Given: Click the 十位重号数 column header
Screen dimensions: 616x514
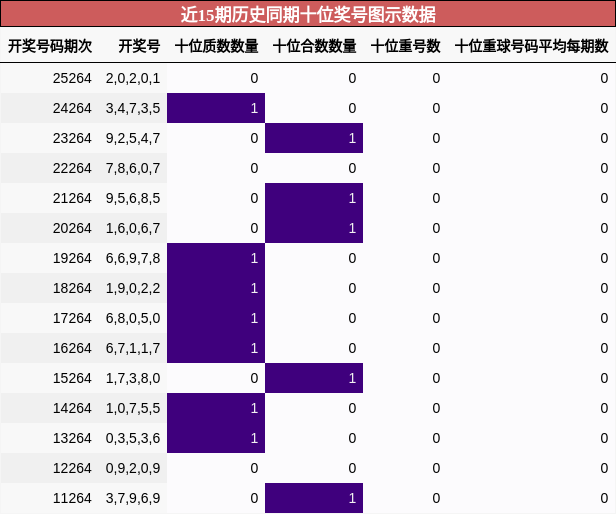Looking at the screenshot, I should click(405, 46).
